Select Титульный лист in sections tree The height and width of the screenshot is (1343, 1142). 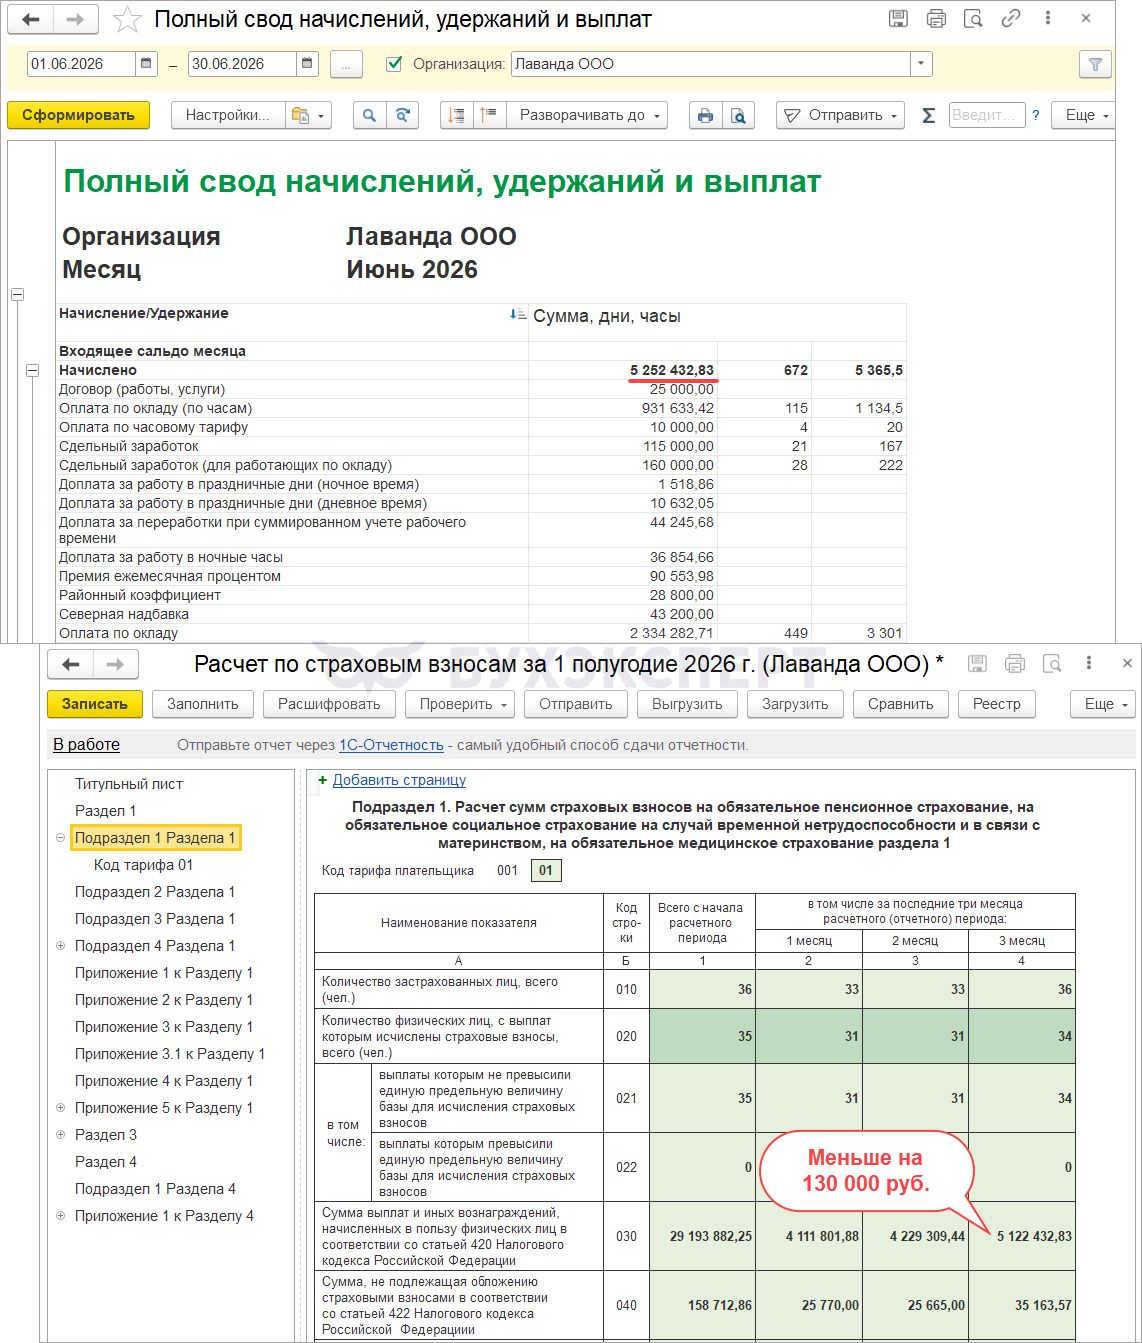[x=129, y=784]
